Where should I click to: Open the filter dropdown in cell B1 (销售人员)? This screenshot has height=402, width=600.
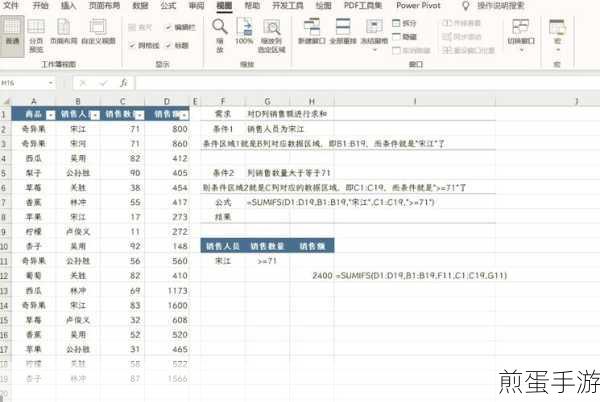click(x=95, y=115)
